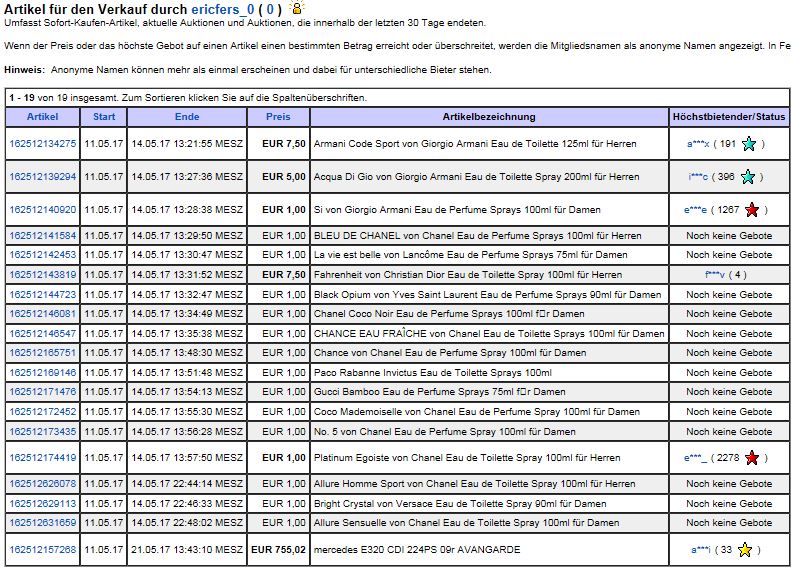The image size is (791, 568).
Task: Click the yellow star next to a***i
Action: [745, 550]
